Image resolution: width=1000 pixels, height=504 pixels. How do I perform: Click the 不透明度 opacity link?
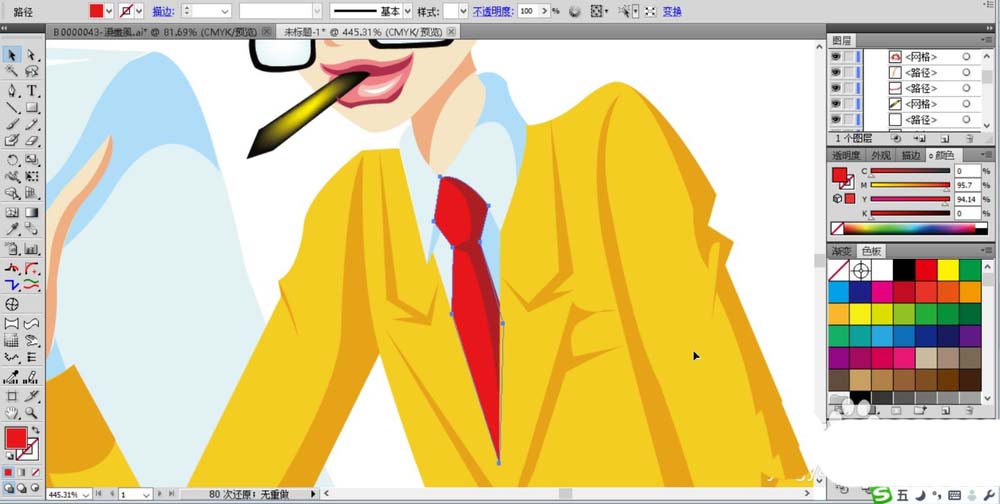pos(493,11)
